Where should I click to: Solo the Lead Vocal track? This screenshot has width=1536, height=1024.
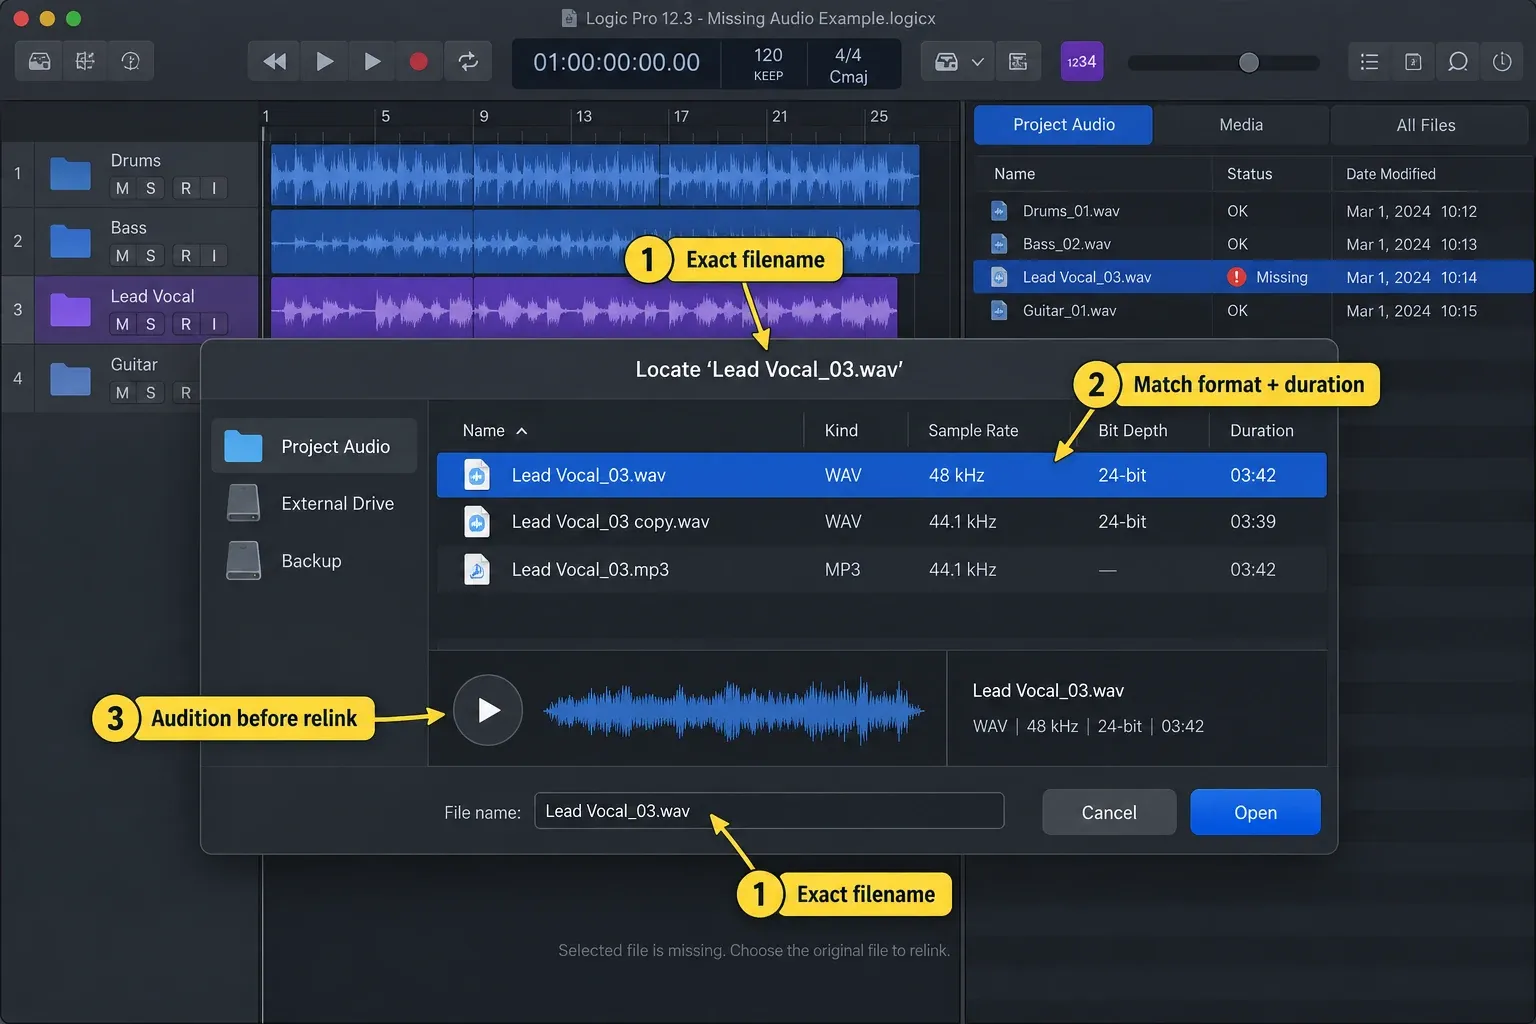coord(151,324)
